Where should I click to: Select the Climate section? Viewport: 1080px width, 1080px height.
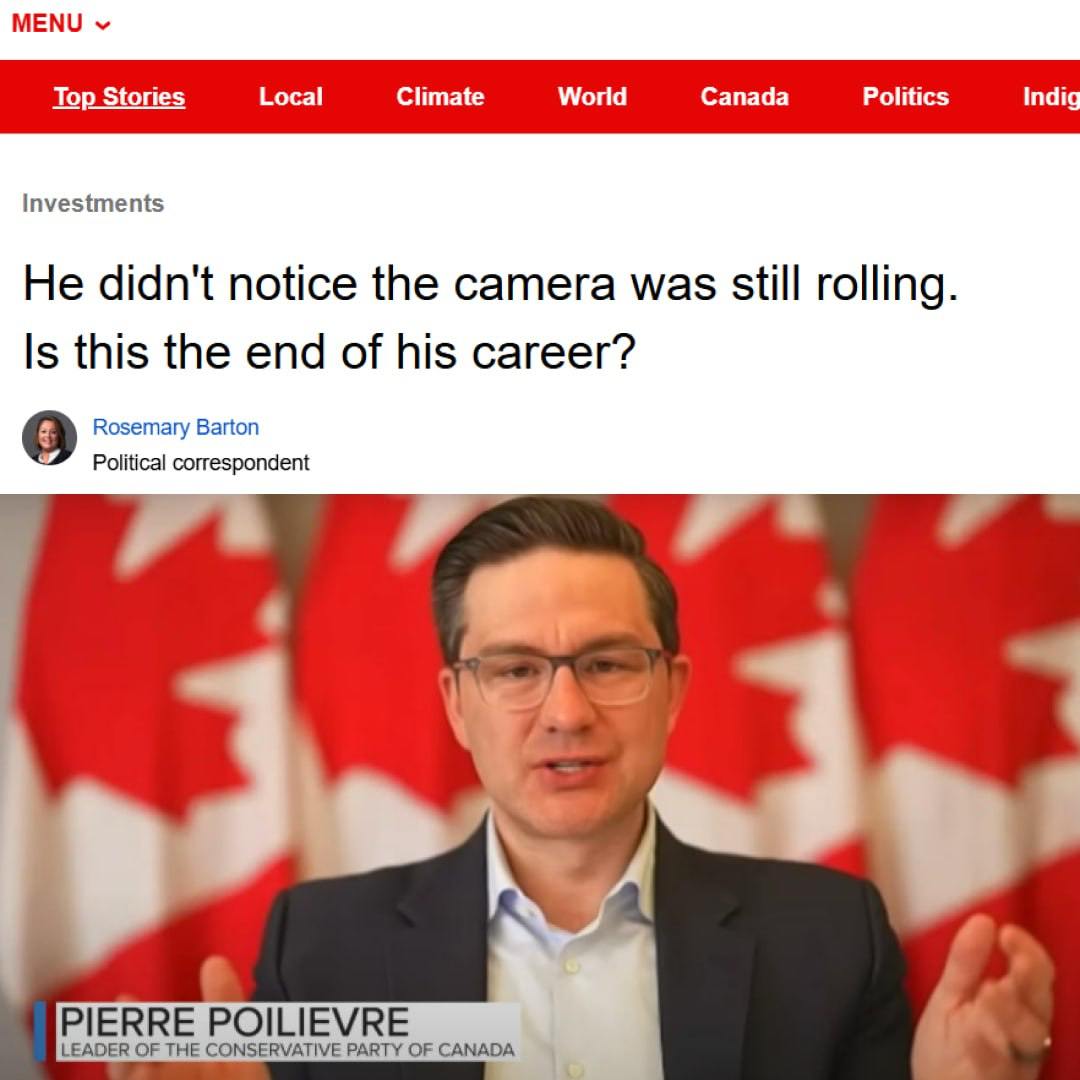tap(439, 96)
